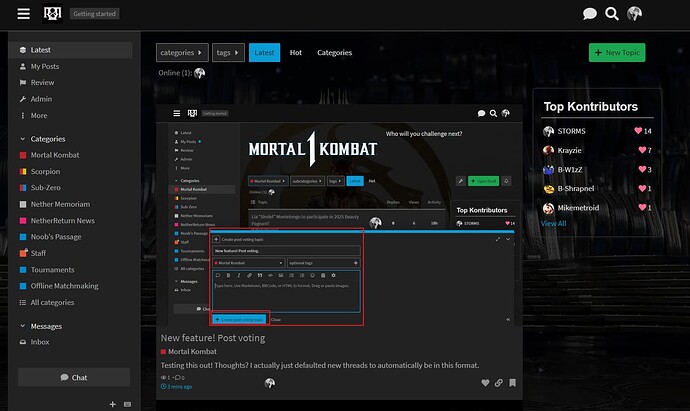The width and height of the screenshot is (690, 411).
Task: Open keyboard shortcuts icon at sidebar bottom
Action: pyautogui.click(x=127, y=404)
